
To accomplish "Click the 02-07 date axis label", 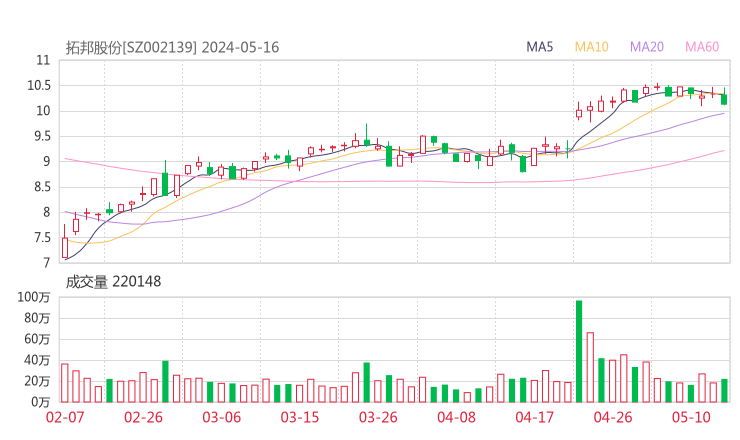I will click(x=65, y=417).
